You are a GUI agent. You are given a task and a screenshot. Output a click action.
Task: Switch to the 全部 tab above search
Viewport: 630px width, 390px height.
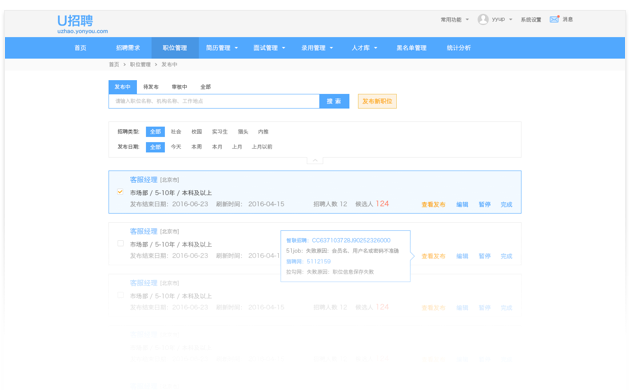(x=206, y=87)
